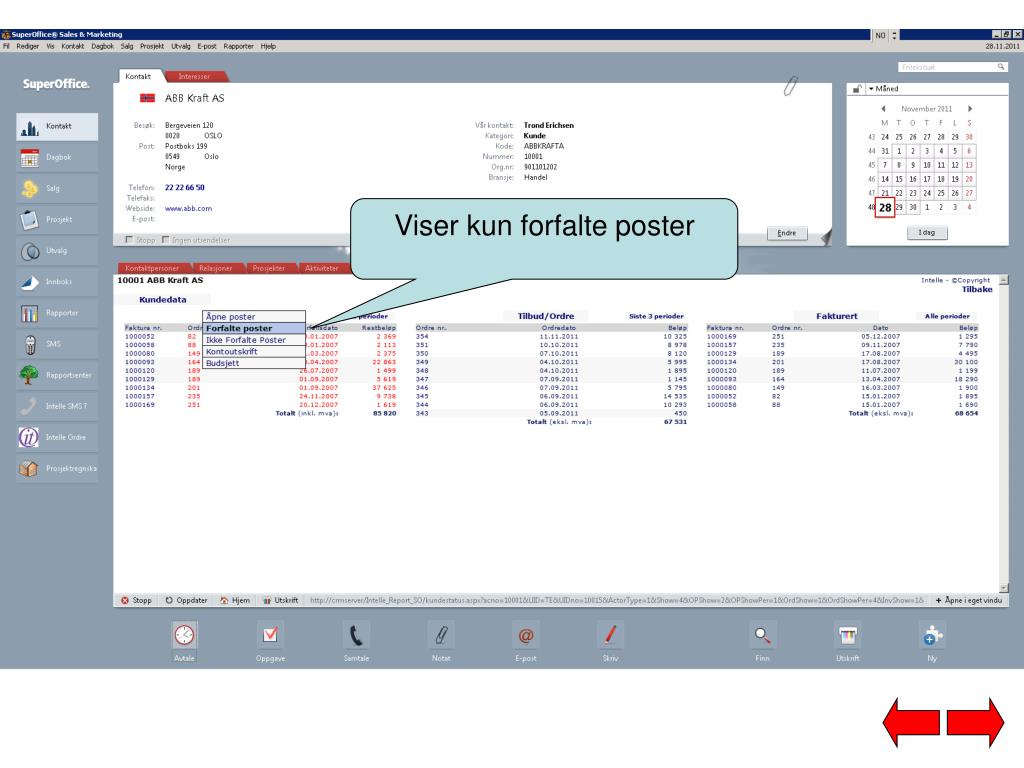This screenshot has height=768, width=1024.
Task: Open the www.abb.com website link
Action: tap(188, 209)
